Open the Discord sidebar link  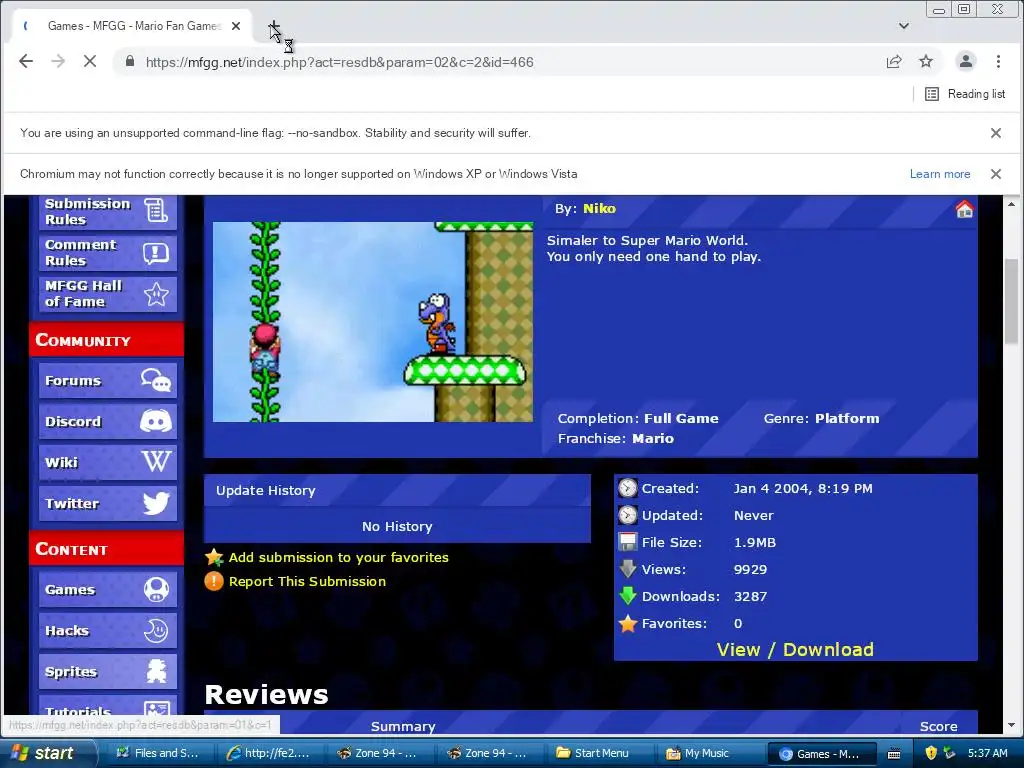108,422
